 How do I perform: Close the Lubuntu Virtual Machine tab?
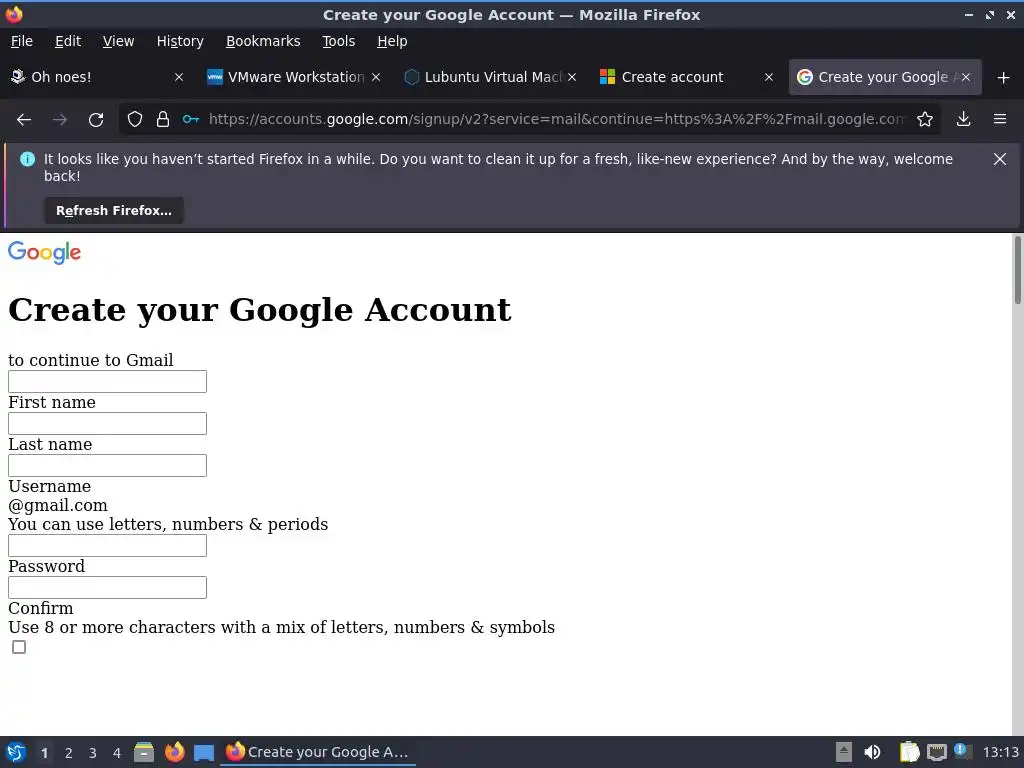click(572, 77)
